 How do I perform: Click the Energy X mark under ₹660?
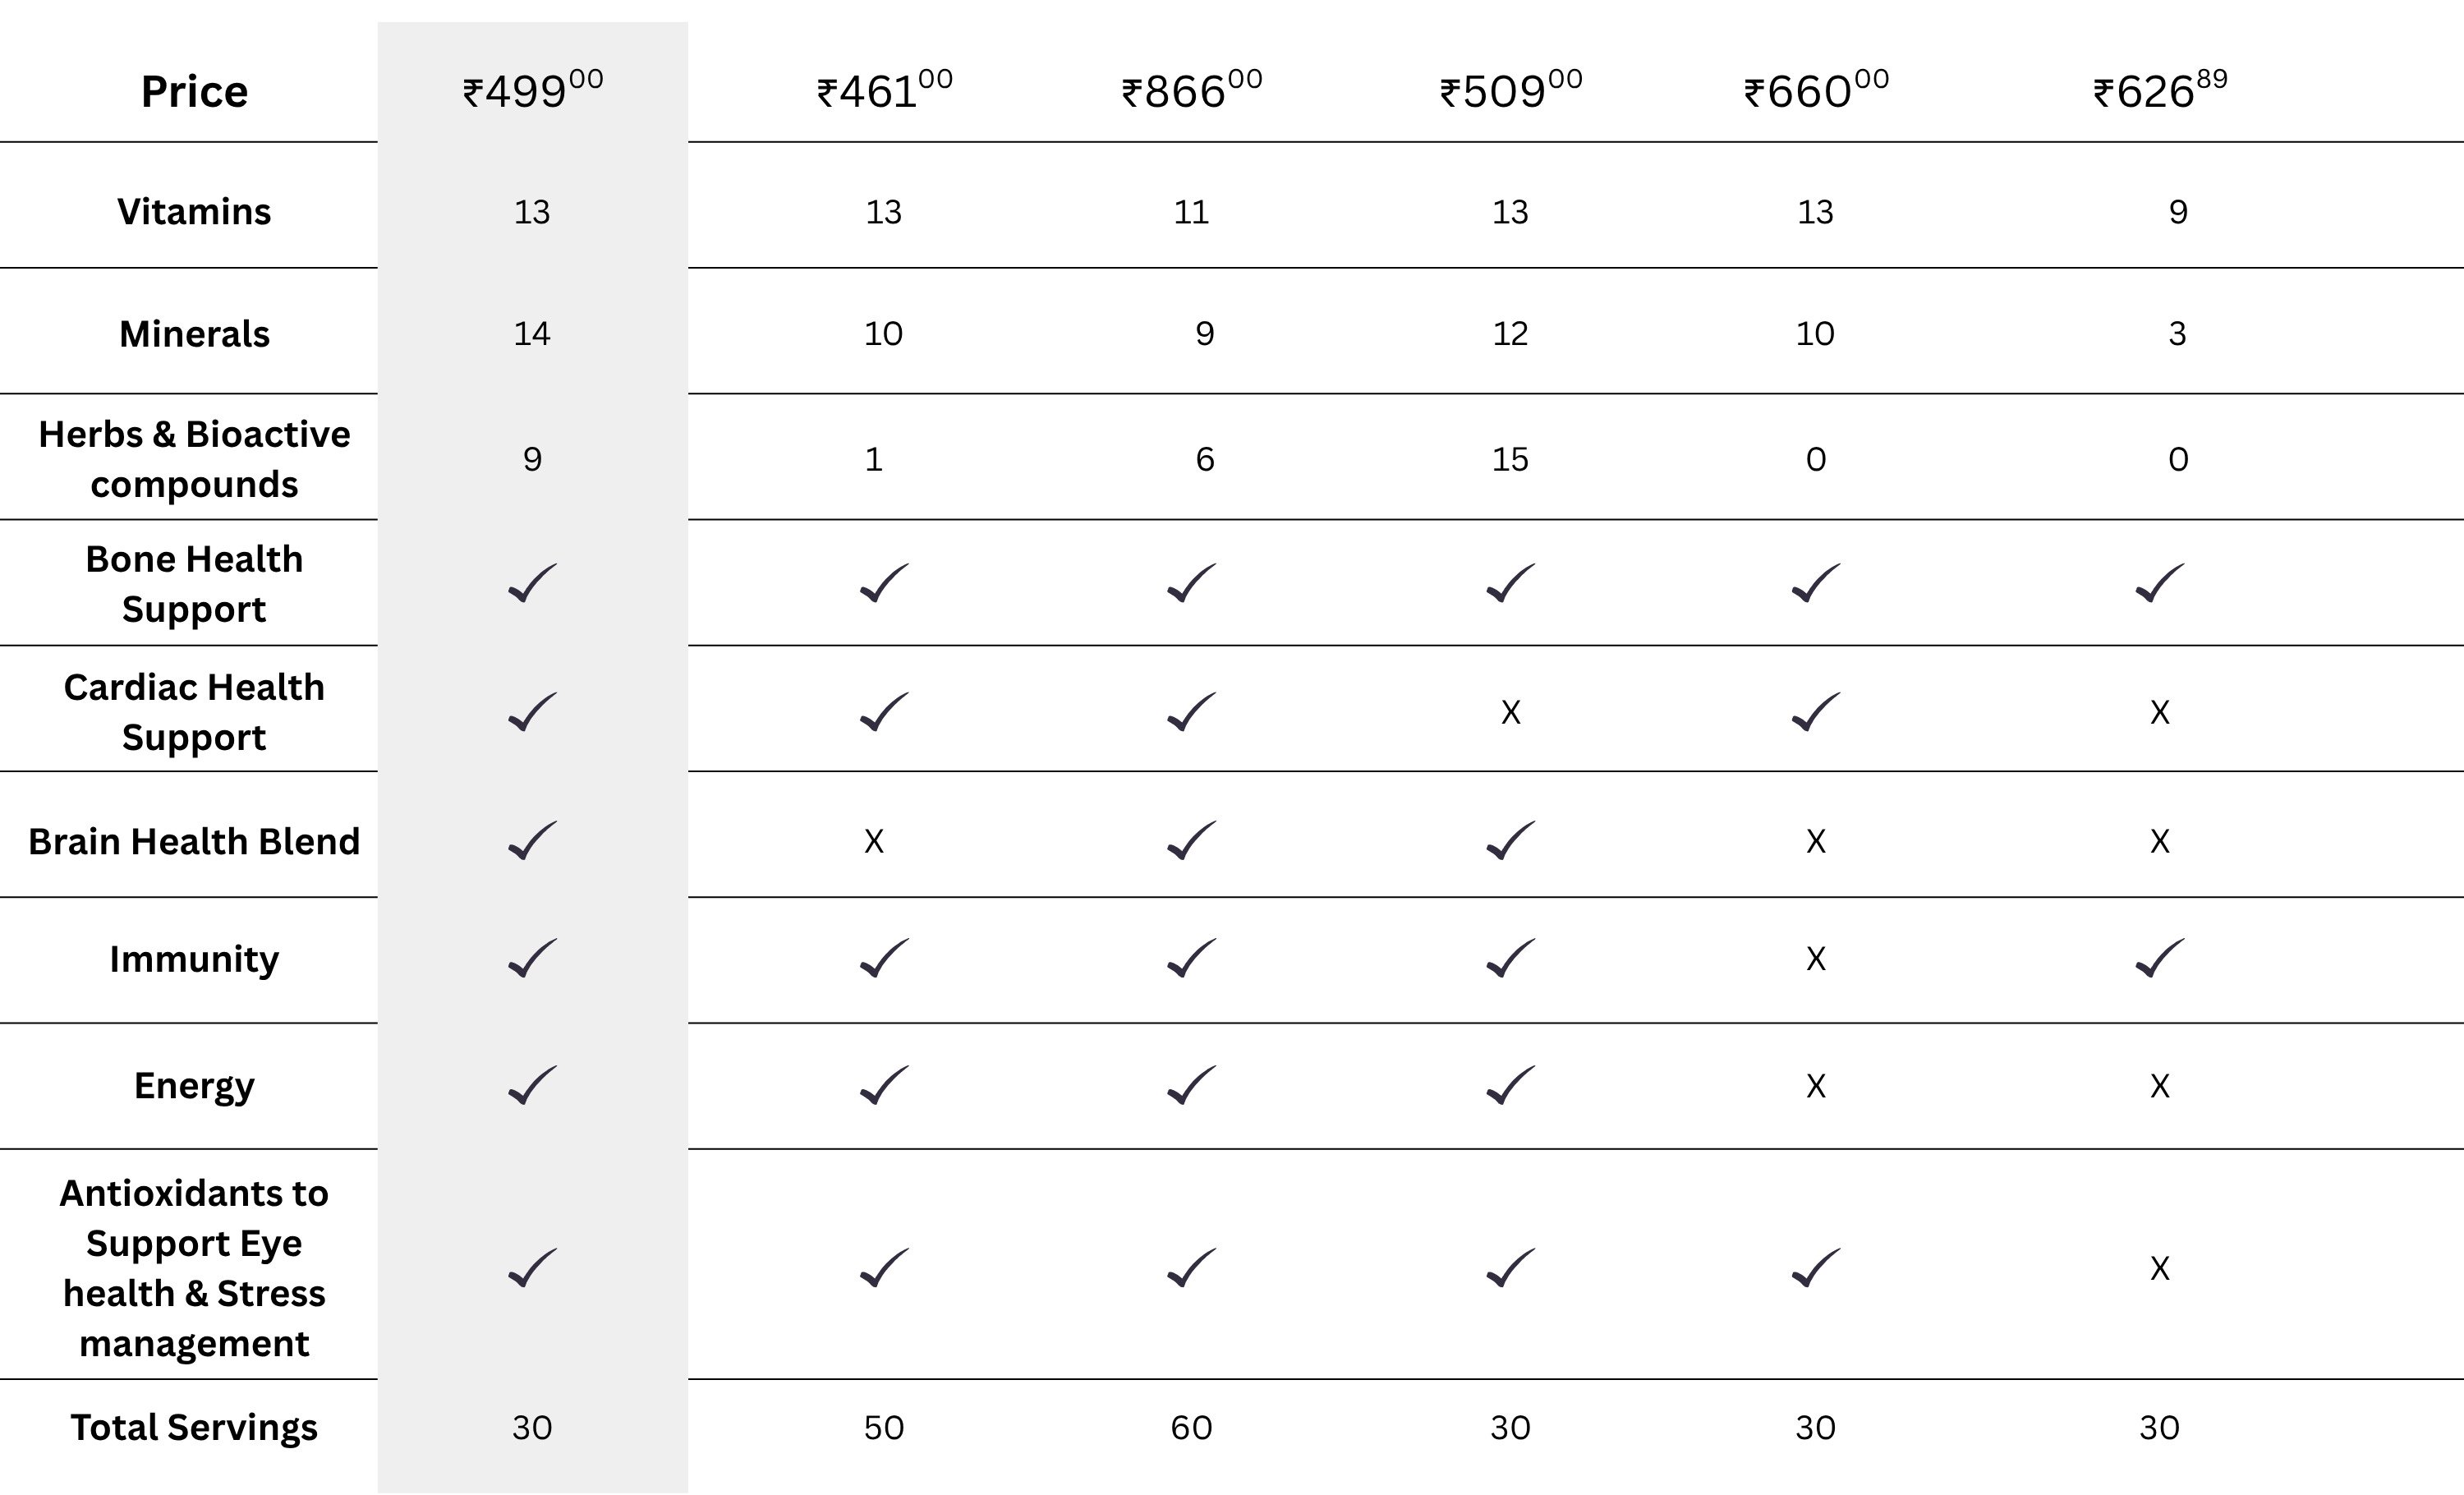(x=1816, y=1086)
